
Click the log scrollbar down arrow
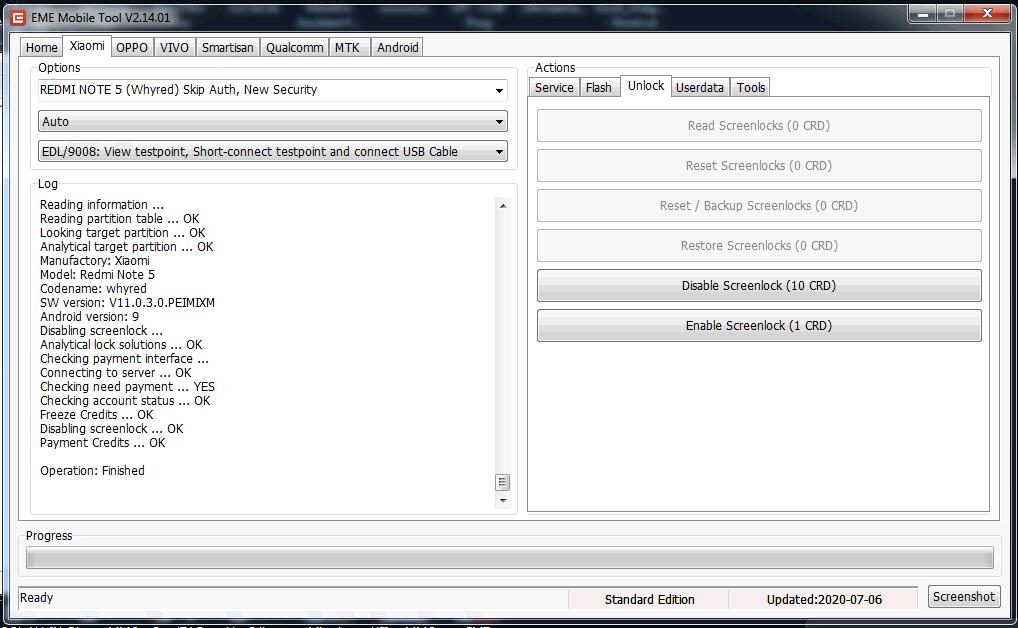click(x=503, y=501)
